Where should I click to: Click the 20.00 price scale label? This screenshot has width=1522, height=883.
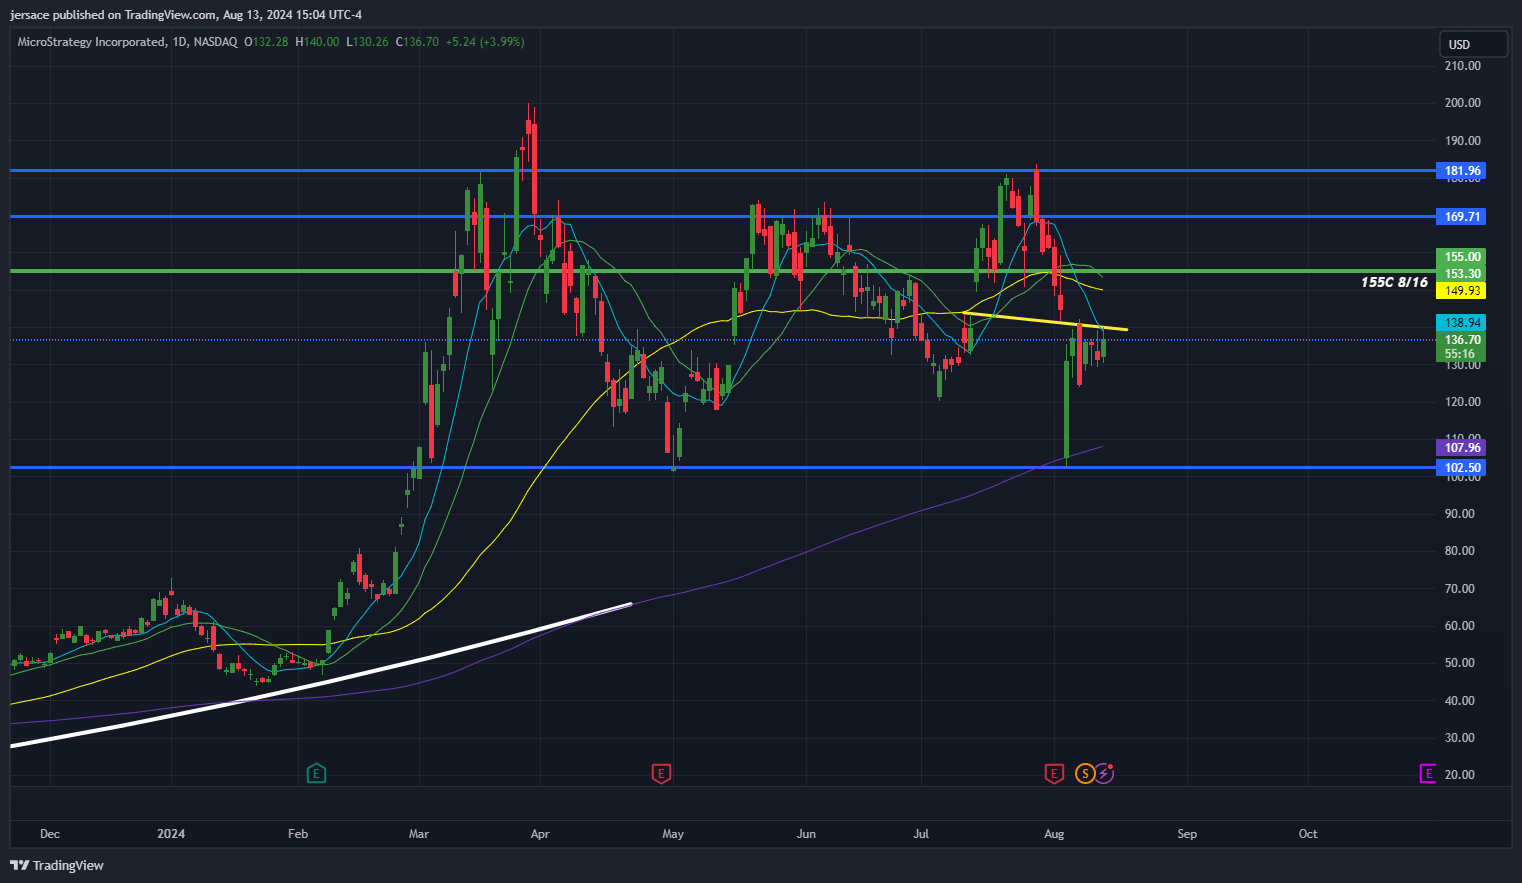(1462, 775)
